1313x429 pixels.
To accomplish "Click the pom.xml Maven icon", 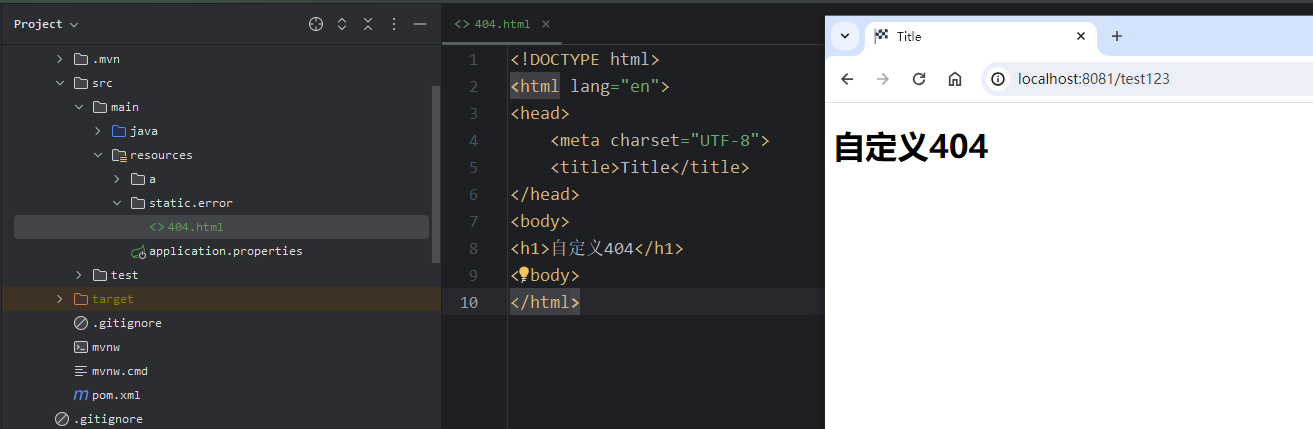I will (81, 395).
